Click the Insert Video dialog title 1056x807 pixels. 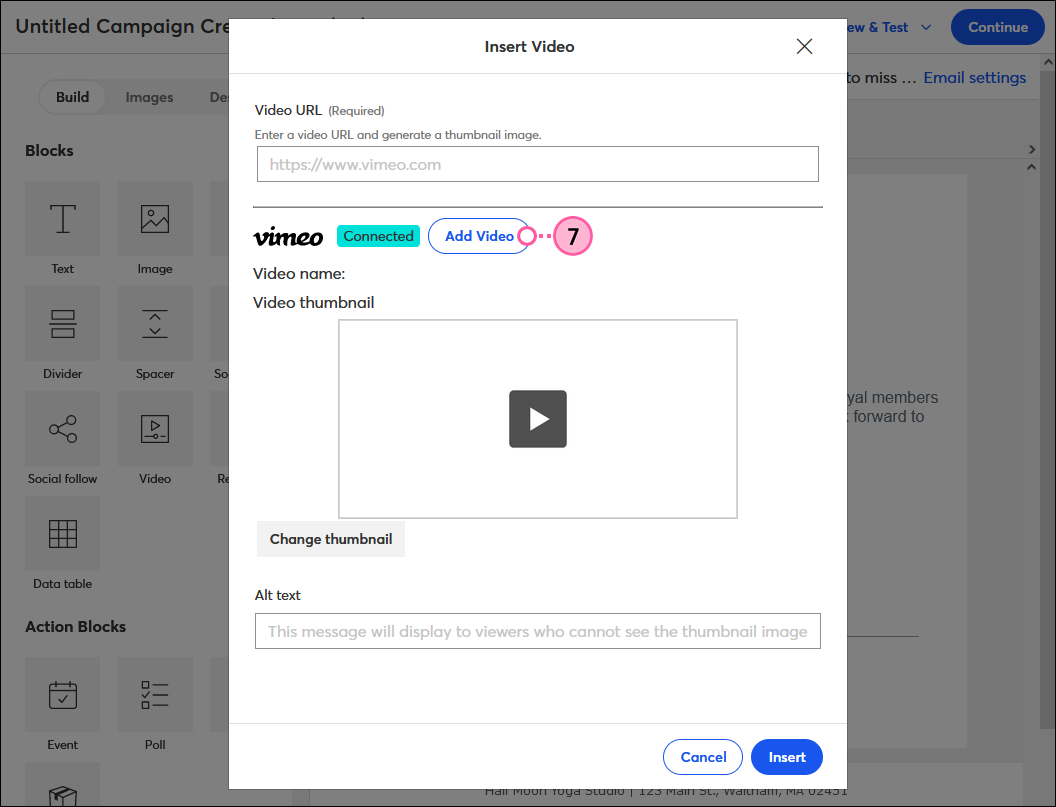pyautogui.click(x=529, y=46)
